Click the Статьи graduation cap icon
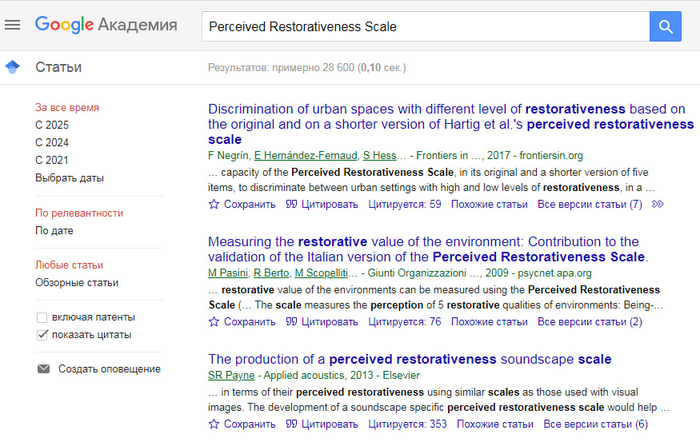Image resolution: width=700 pixels, height=446 pixels. pos(12,67)
